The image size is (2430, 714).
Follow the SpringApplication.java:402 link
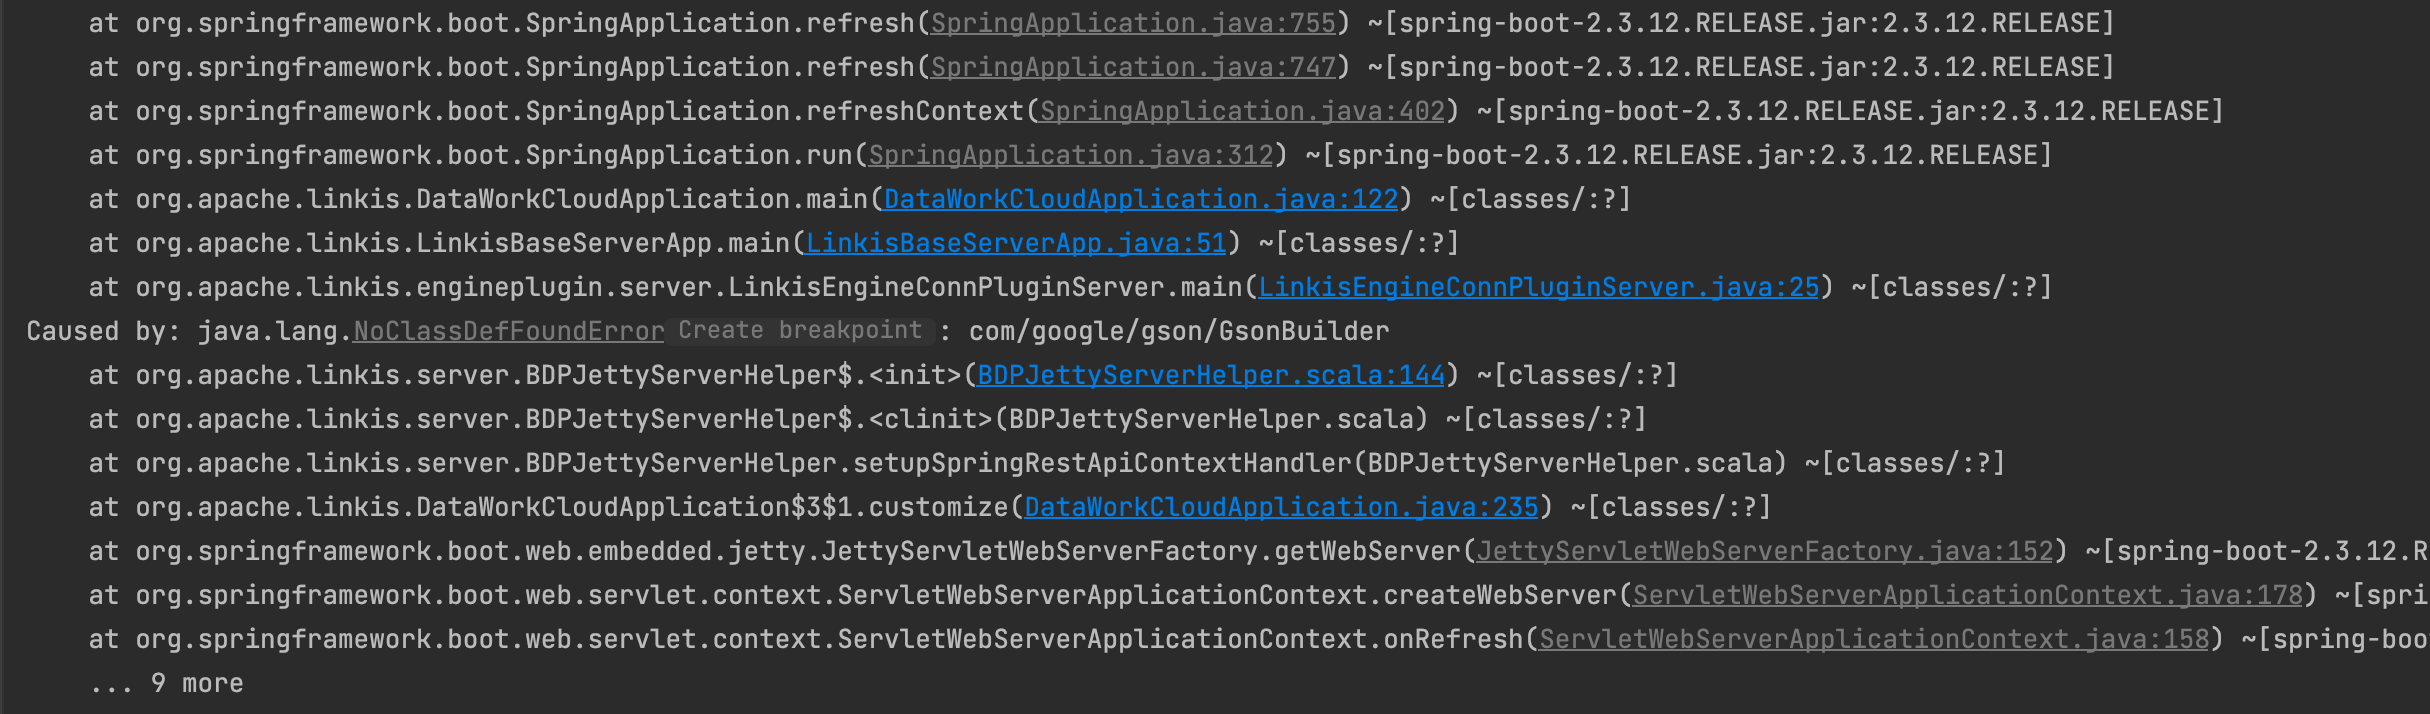(x=1242, y=111)
